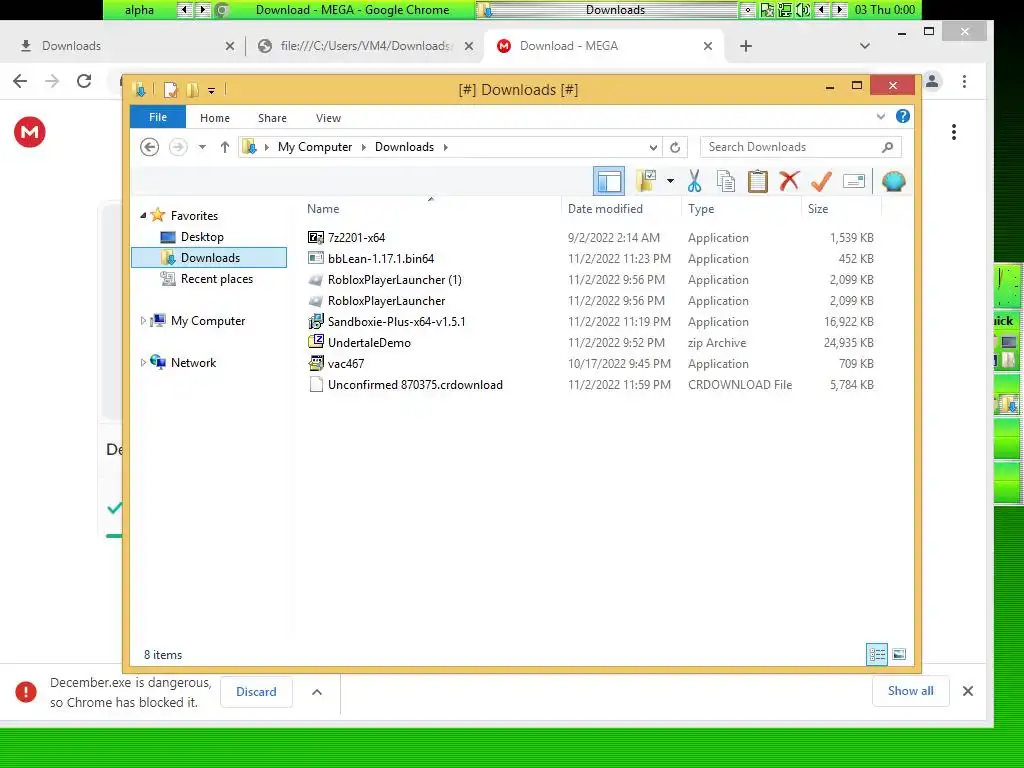Open the Explorer help question mark

point(903,116)
